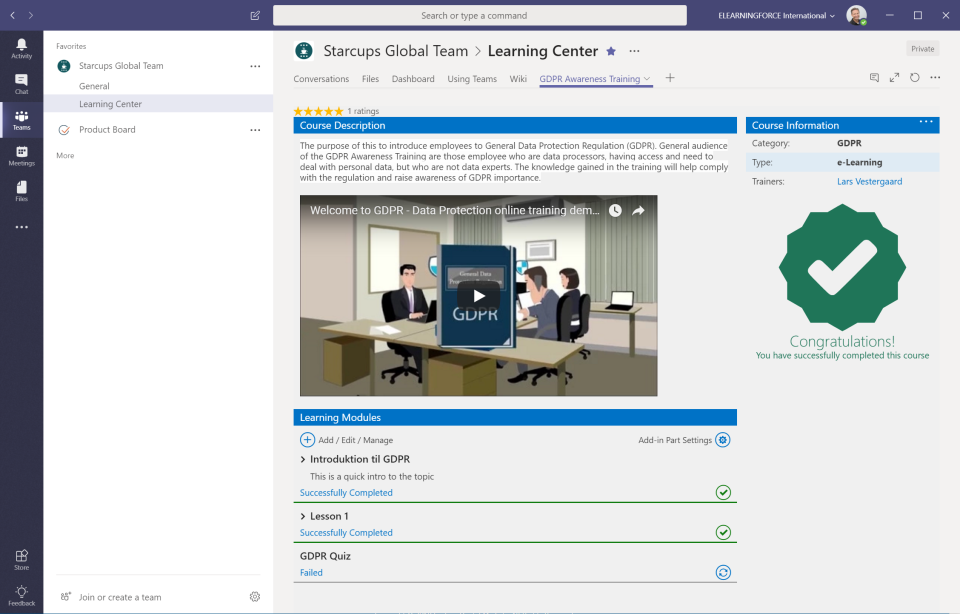This screenshot has height=614, width=960.
Task: Switch to the Wiki tab
Action: pos(518,78)
